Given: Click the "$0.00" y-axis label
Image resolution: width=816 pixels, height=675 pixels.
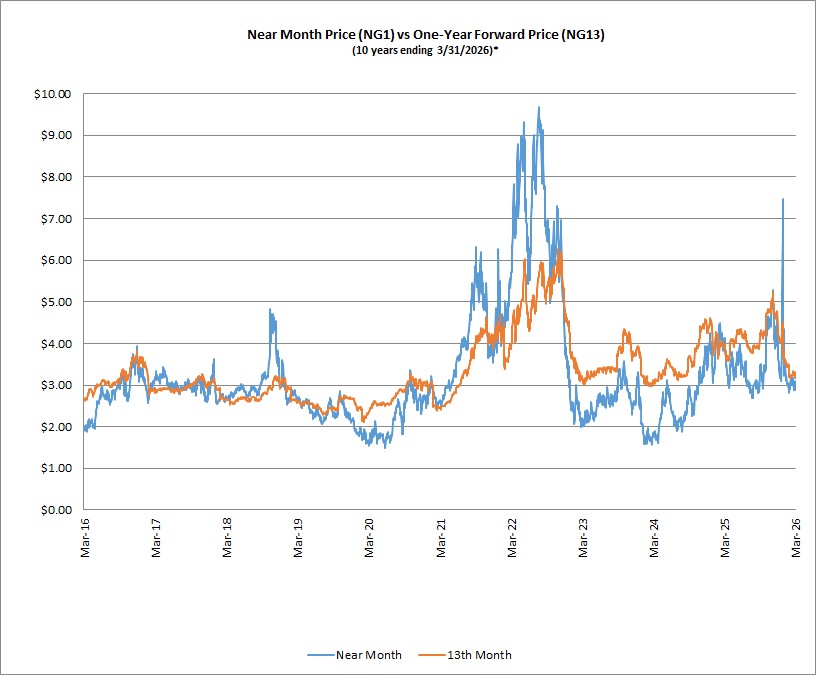Looking at the screenshot, I should 56,510.
